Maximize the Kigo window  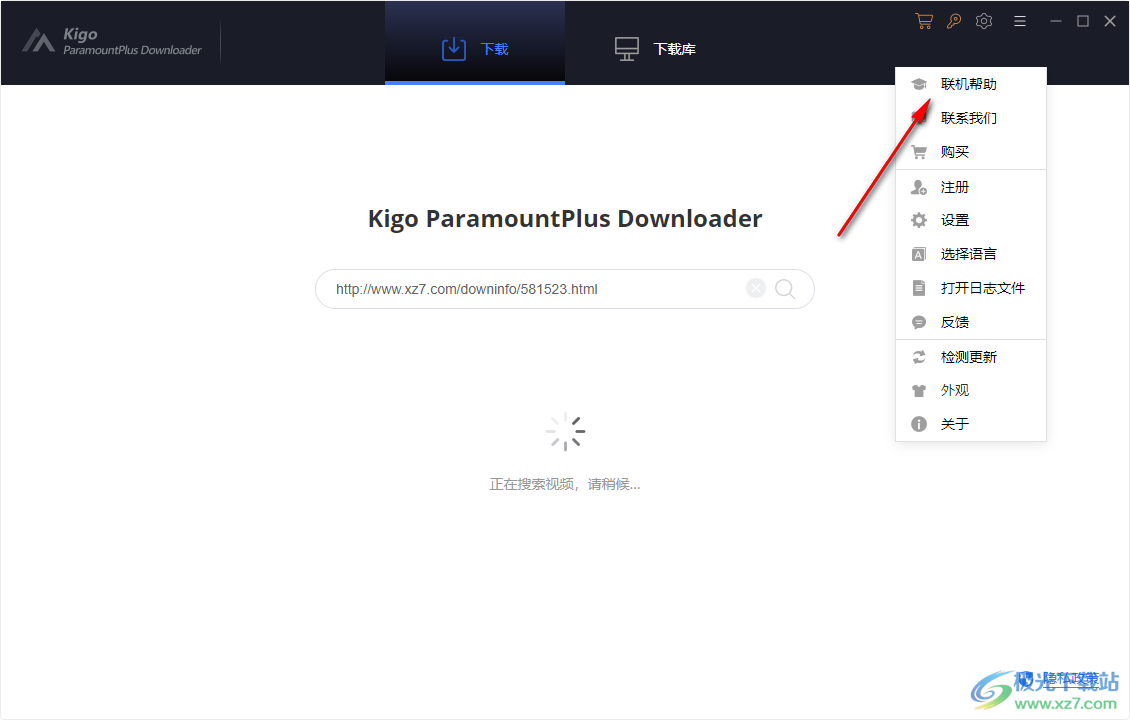1082,21
